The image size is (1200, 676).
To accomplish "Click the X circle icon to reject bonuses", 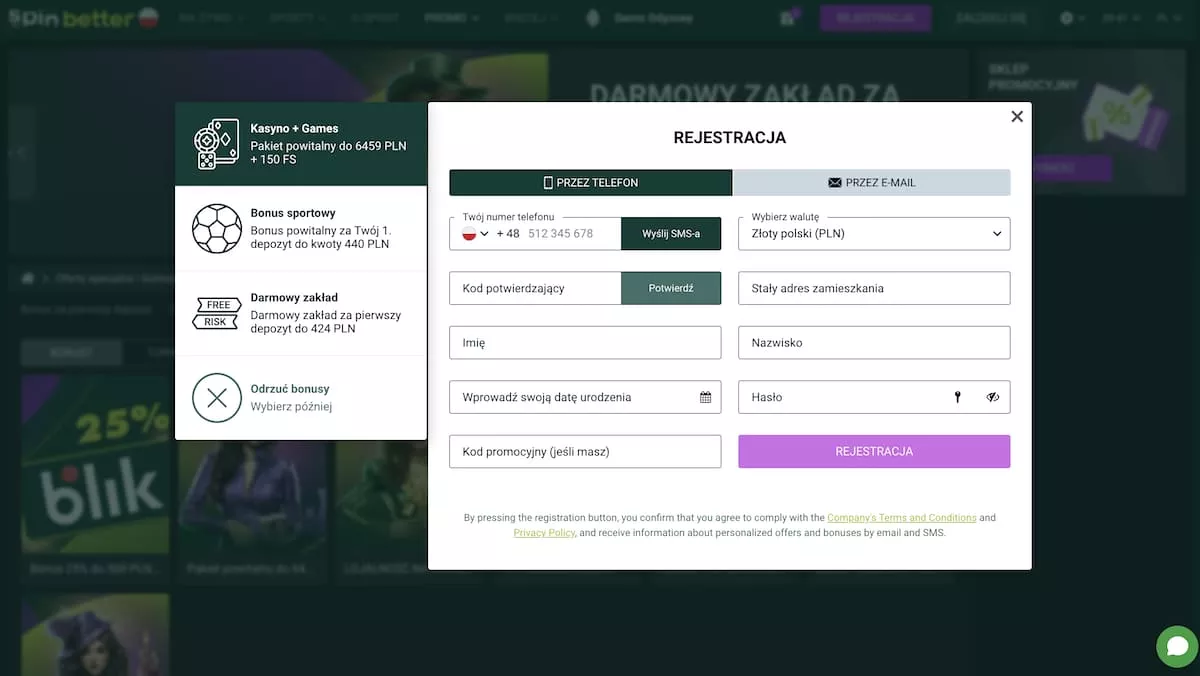I will pos(216,398).
